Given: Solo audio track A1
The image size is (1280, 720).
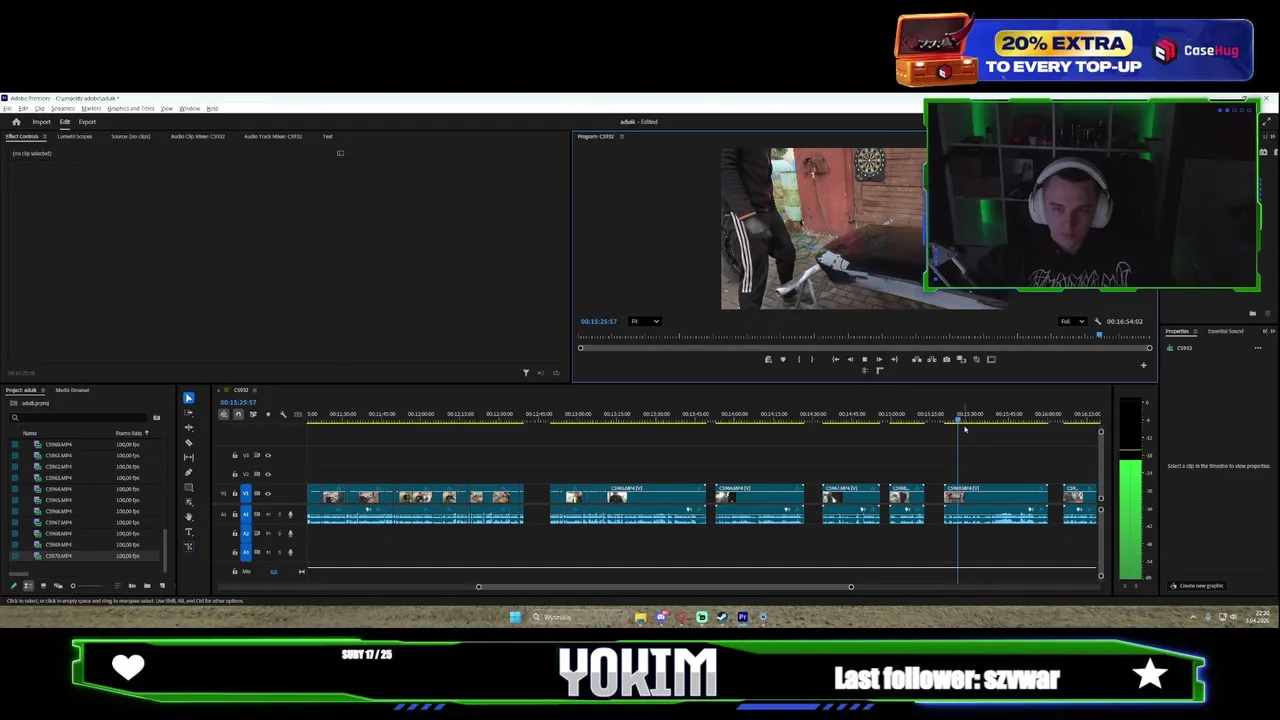Looking at the screenshot, I should 279,514.
